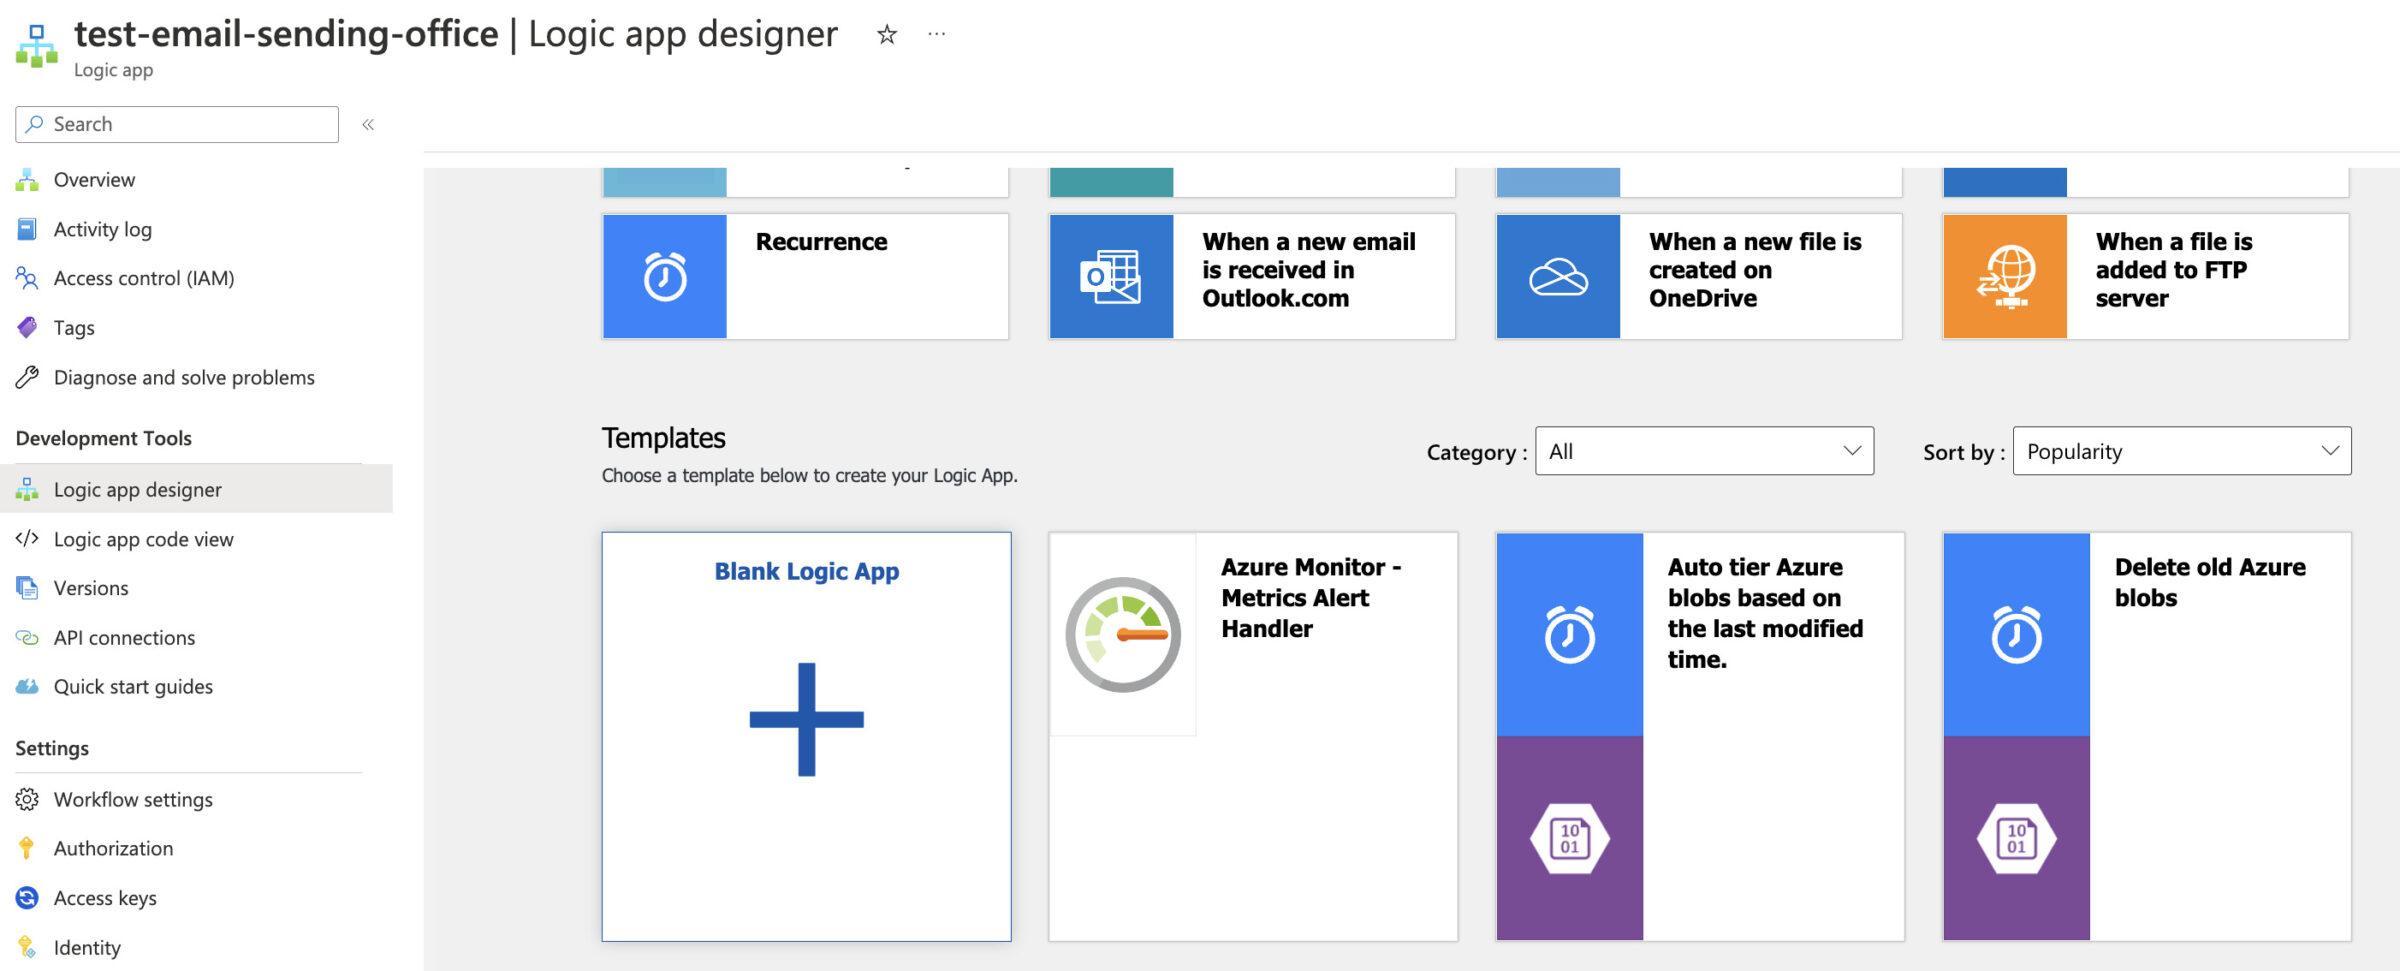2400x971 pixels.
Task: Click the 'Templates' section heading
Action: click(x=664, y=438)
